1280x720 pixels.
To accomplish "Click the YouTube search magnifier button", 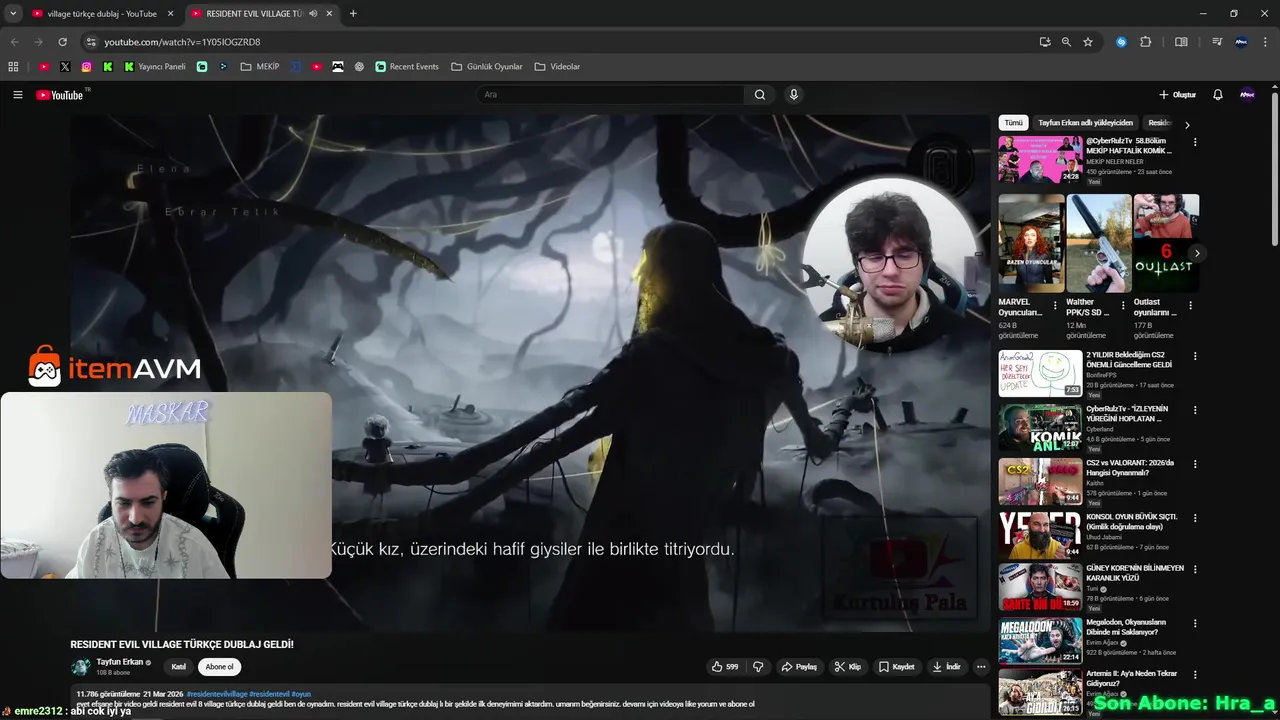I will pyautogui.click(x=760, y=95).
